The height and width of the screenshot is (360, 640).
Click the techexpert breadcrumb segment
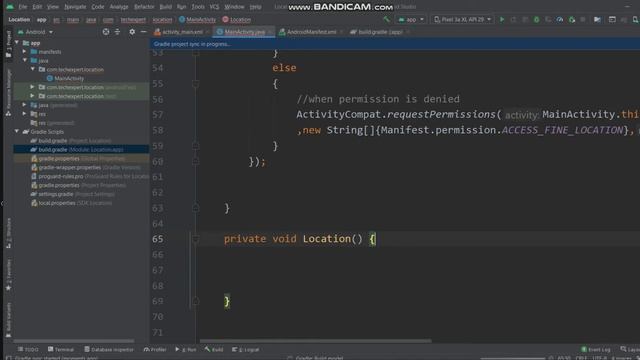133,20
